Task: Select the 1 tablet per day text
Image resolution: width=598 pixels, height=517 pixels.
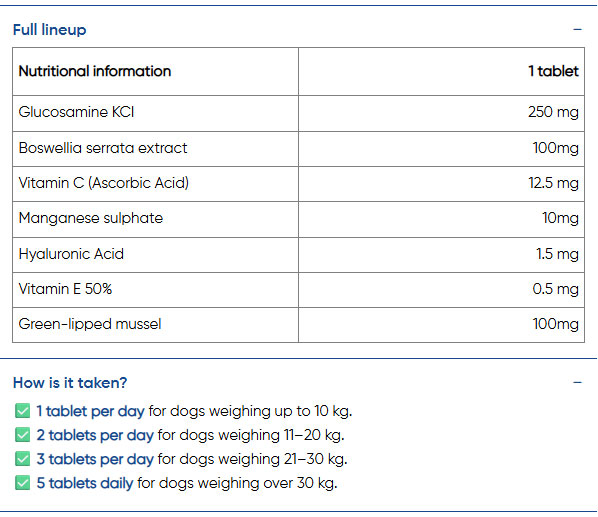Action: click(x=90, y=411)
